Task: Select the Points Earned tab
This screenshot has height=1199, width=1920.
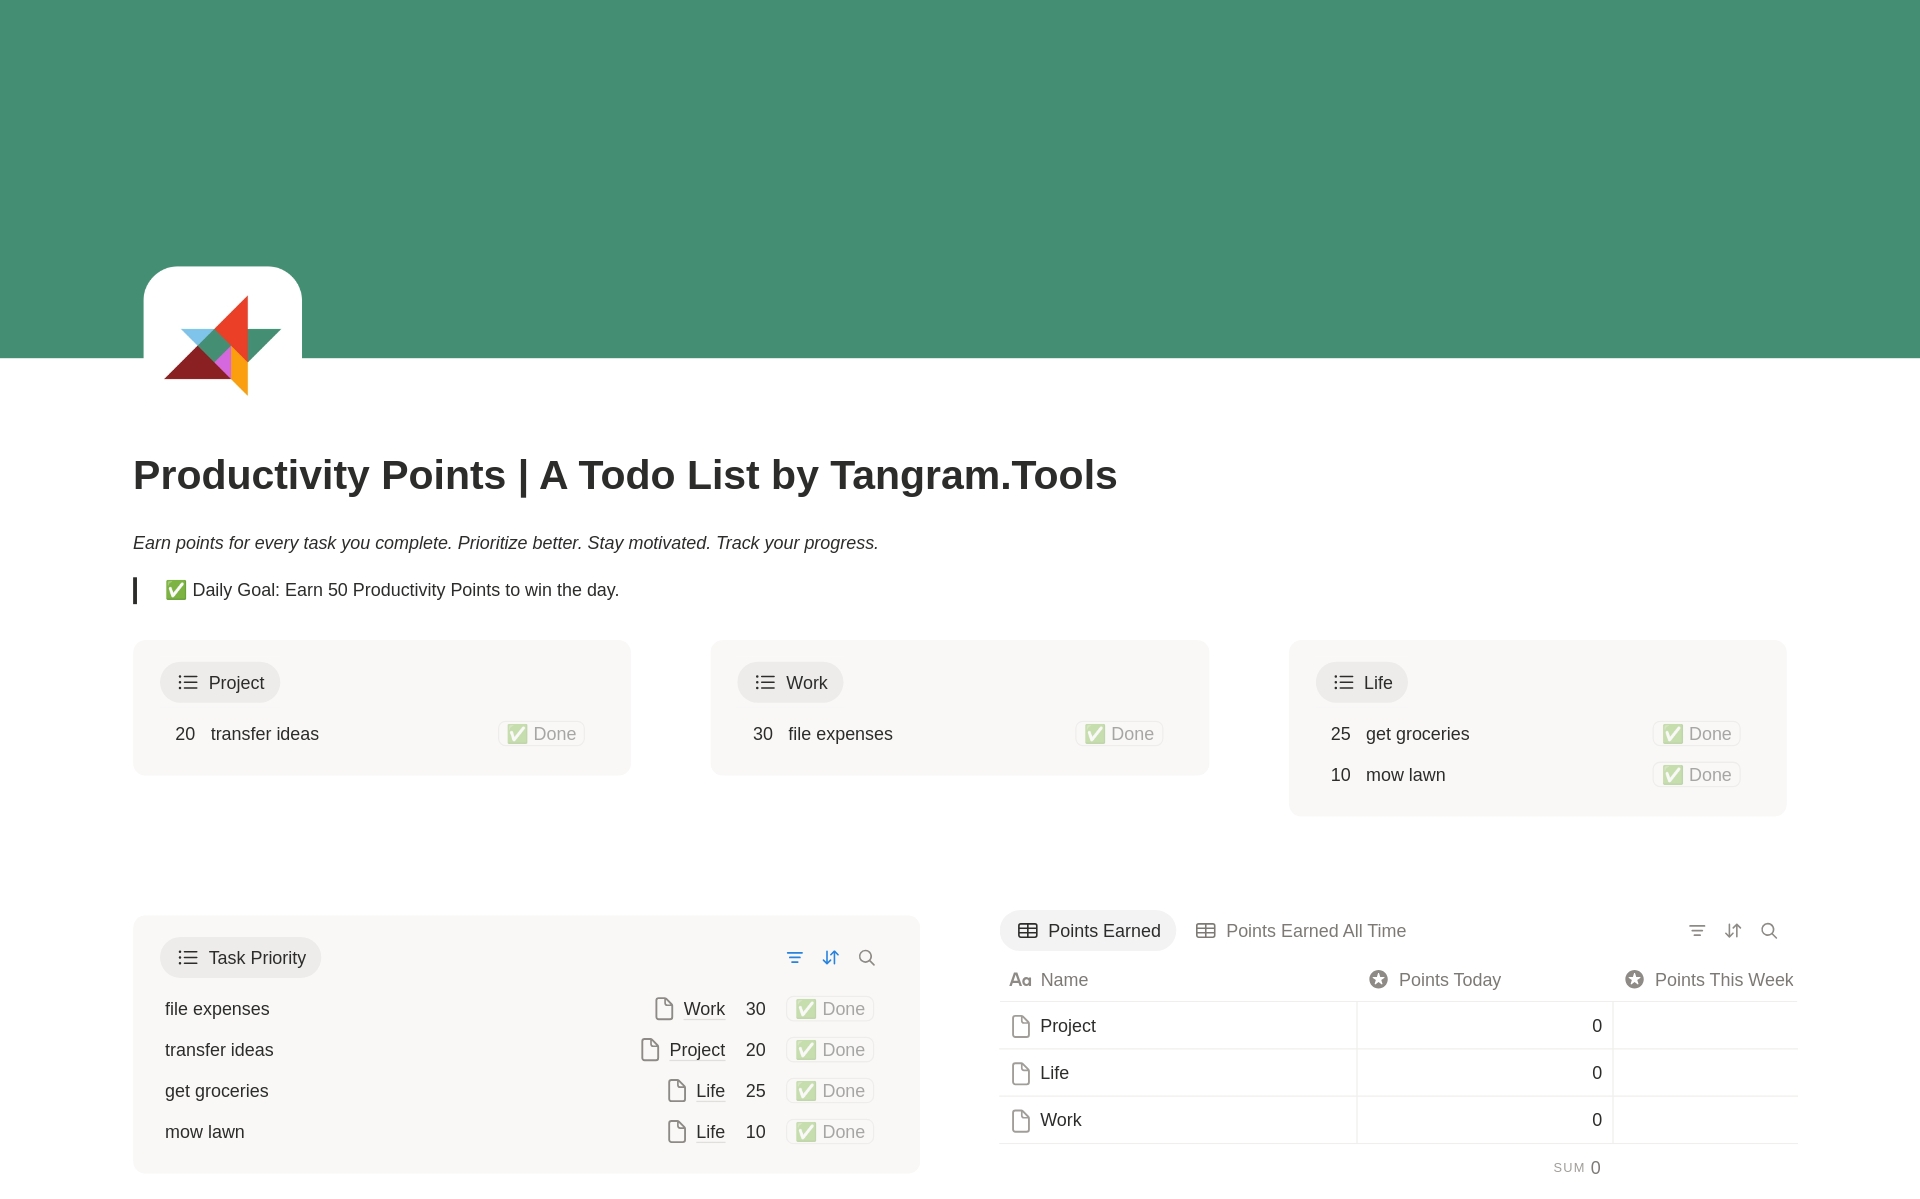Action: 1088,931
